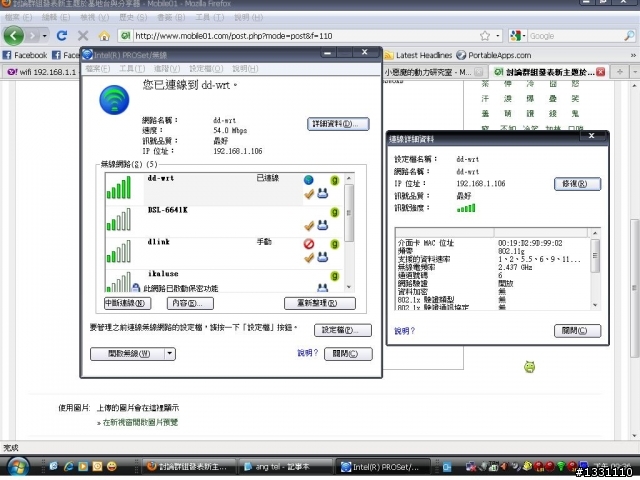The width and height of the screenshot is (640, 480).
Task: Click 重新整理 refresh button
Action: coord(320,303)
